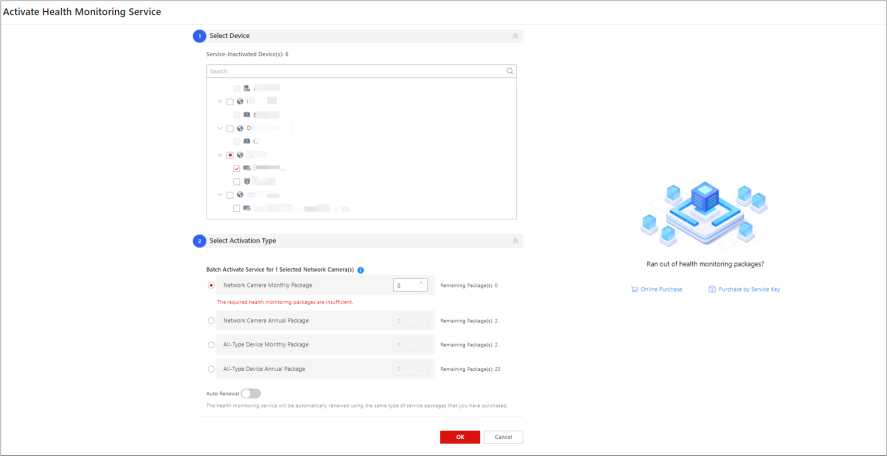Click the Purchase by Service Key icon

coord(712,289)
